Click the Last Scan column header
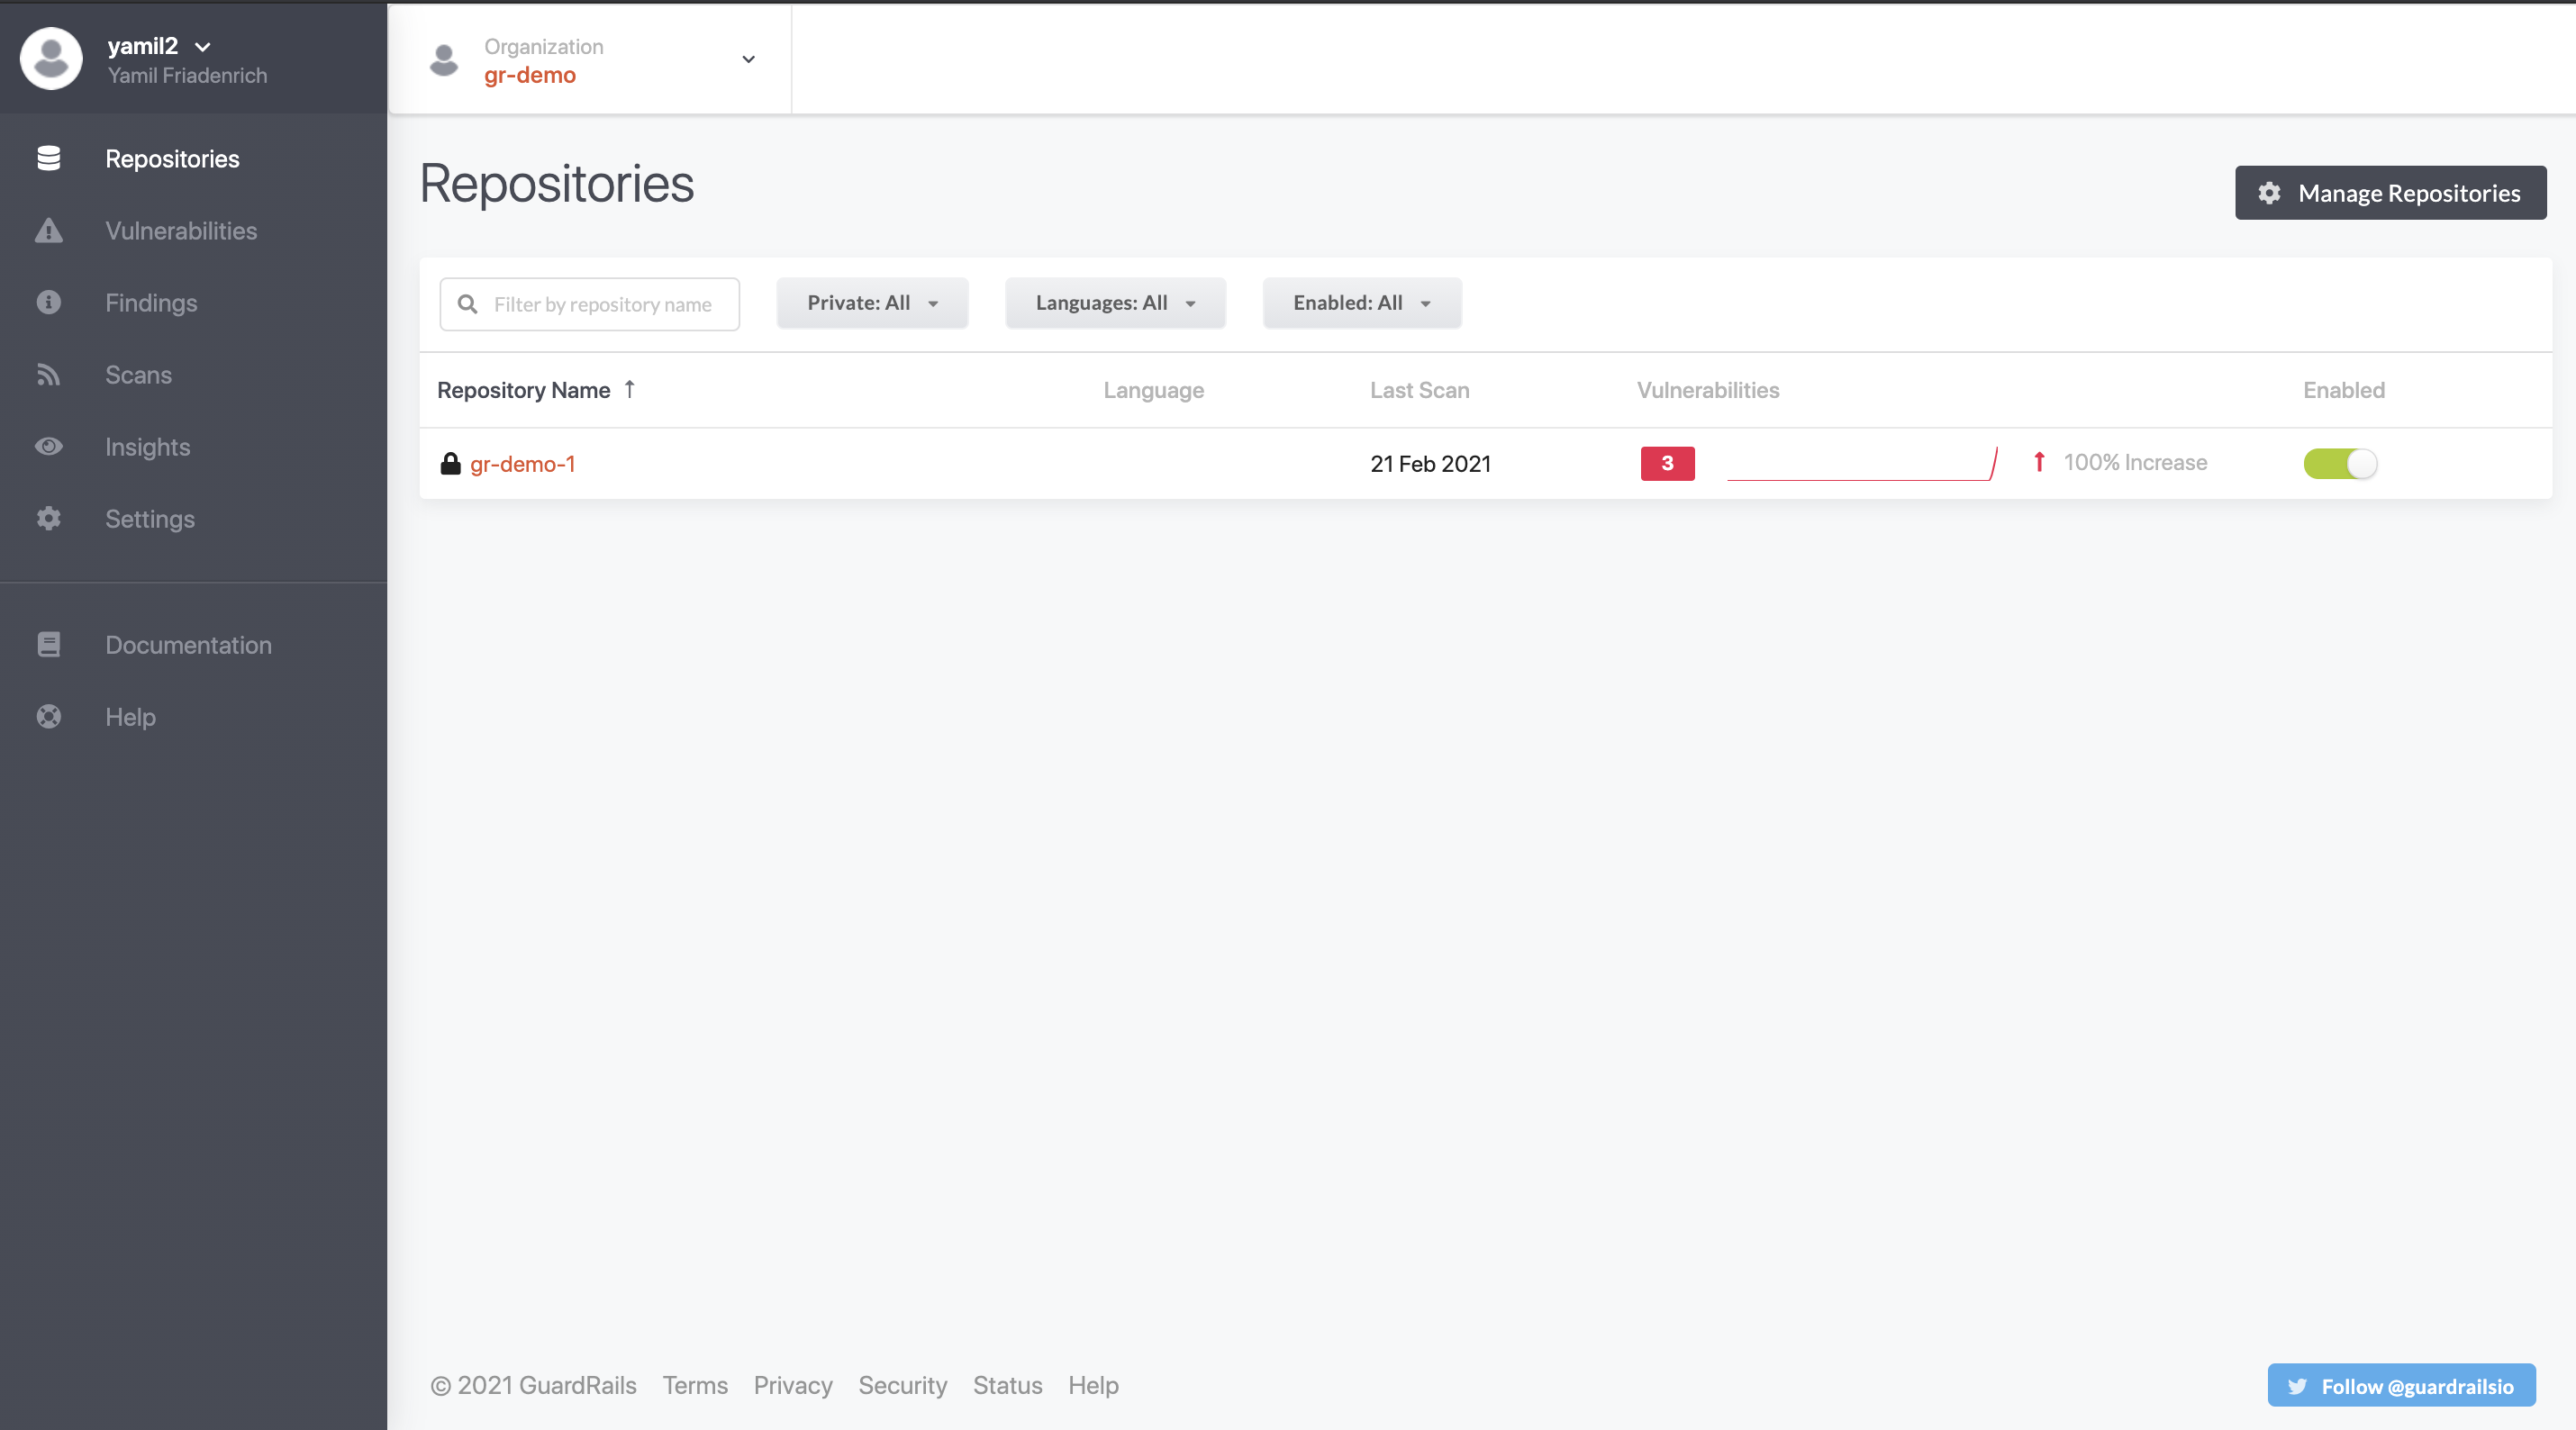2576x1430 pixels. click(x=1419, y=389)
